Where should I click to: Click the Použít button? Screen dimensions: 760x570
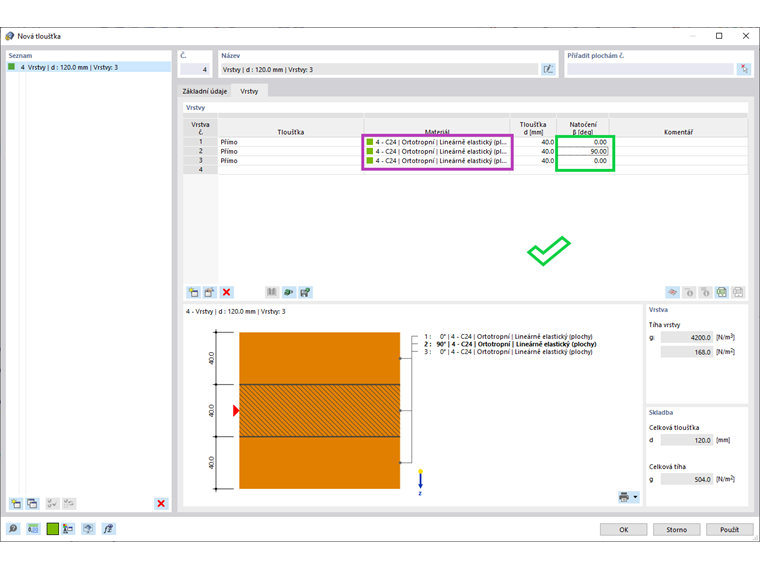coord(729,530)
